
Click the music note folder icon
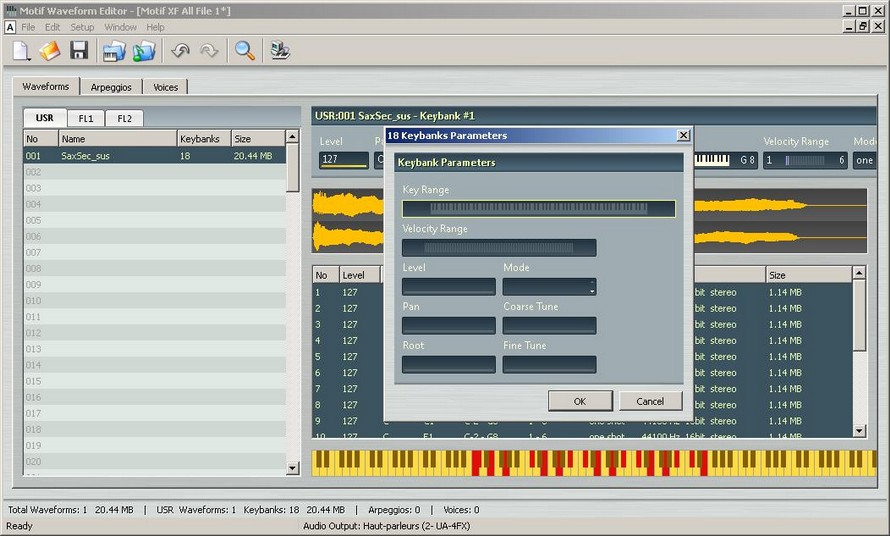coord(144,50)
